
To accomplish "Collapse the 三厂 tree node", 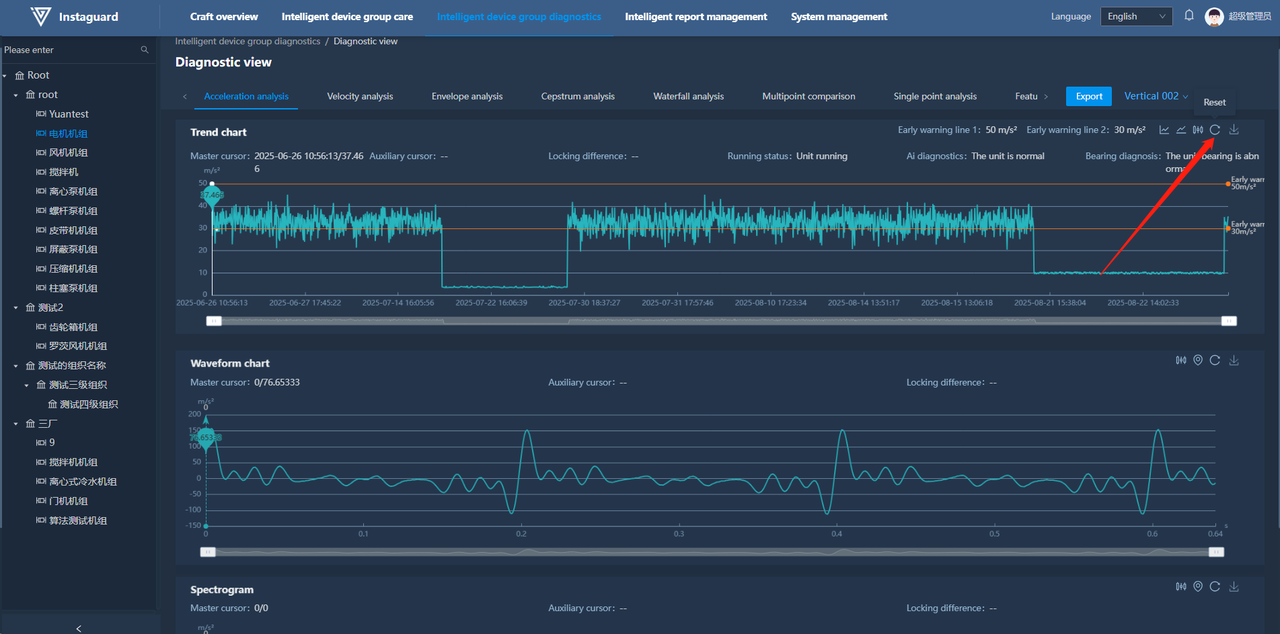I will coord(17,424).
